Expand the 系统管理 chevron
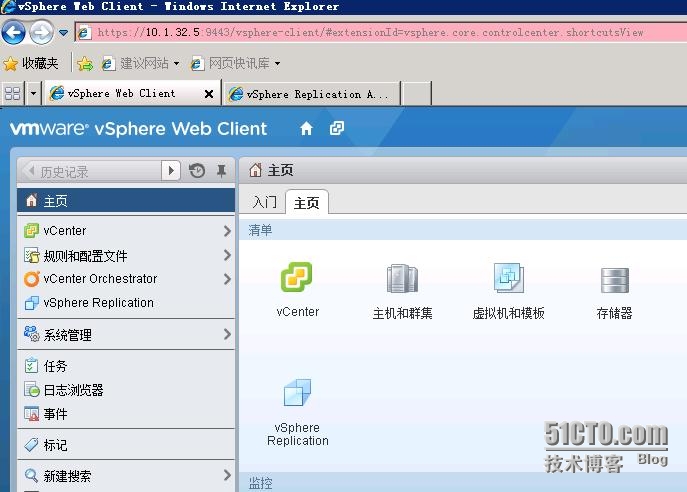The image size is (687, 492). (227, 334)
